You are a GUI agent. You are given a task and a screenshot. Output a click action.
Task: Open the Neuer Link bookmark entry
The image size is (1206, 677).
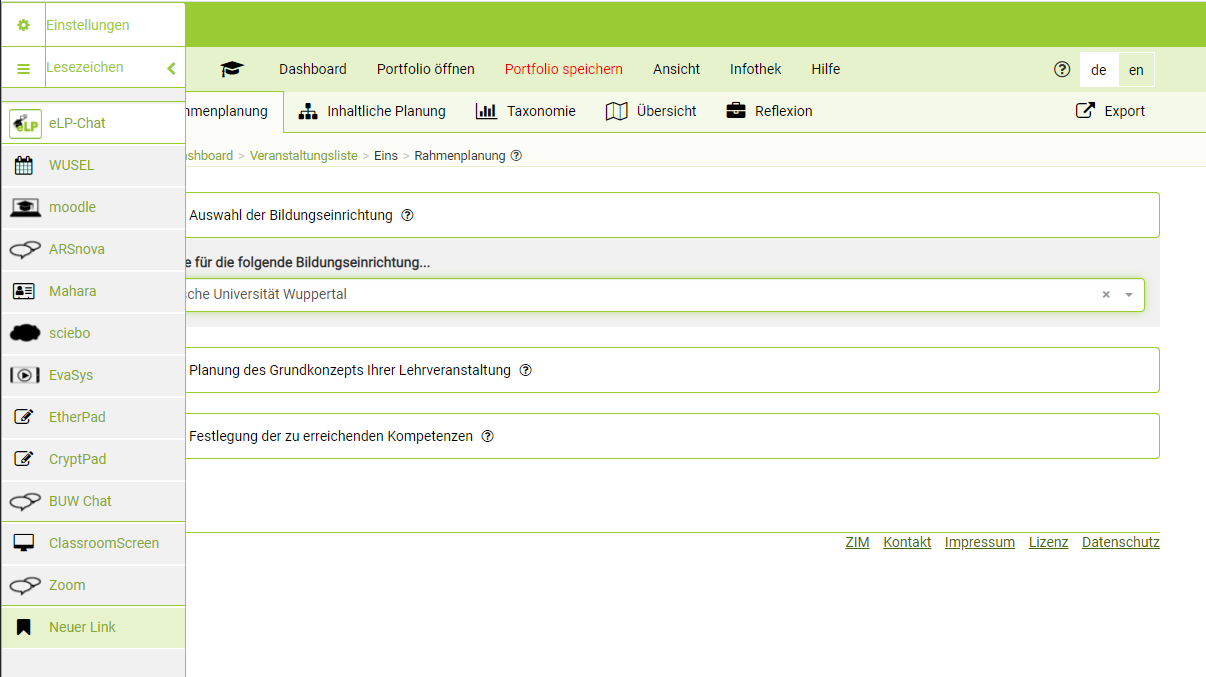pos(93,628)
